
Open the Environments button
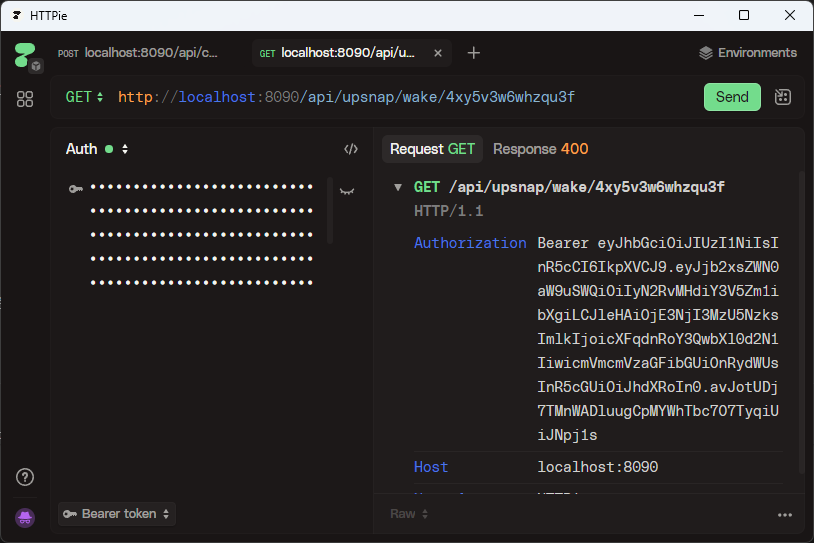tap(747, 53)
